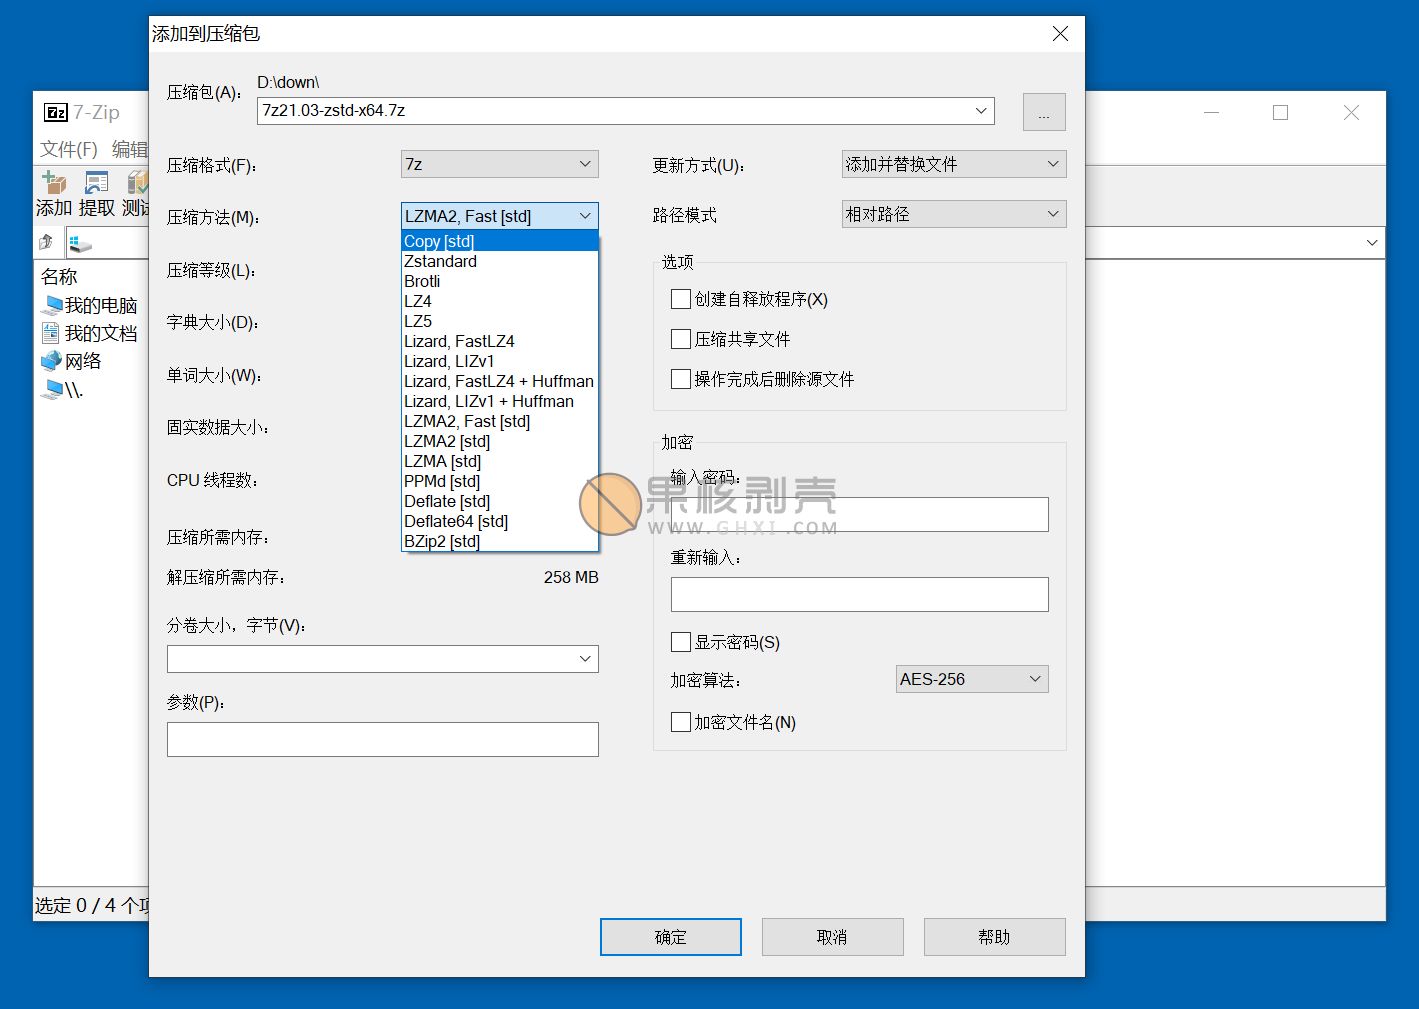Select Copy [std] compression method
1419x1009 pixels.
point(500,241)
